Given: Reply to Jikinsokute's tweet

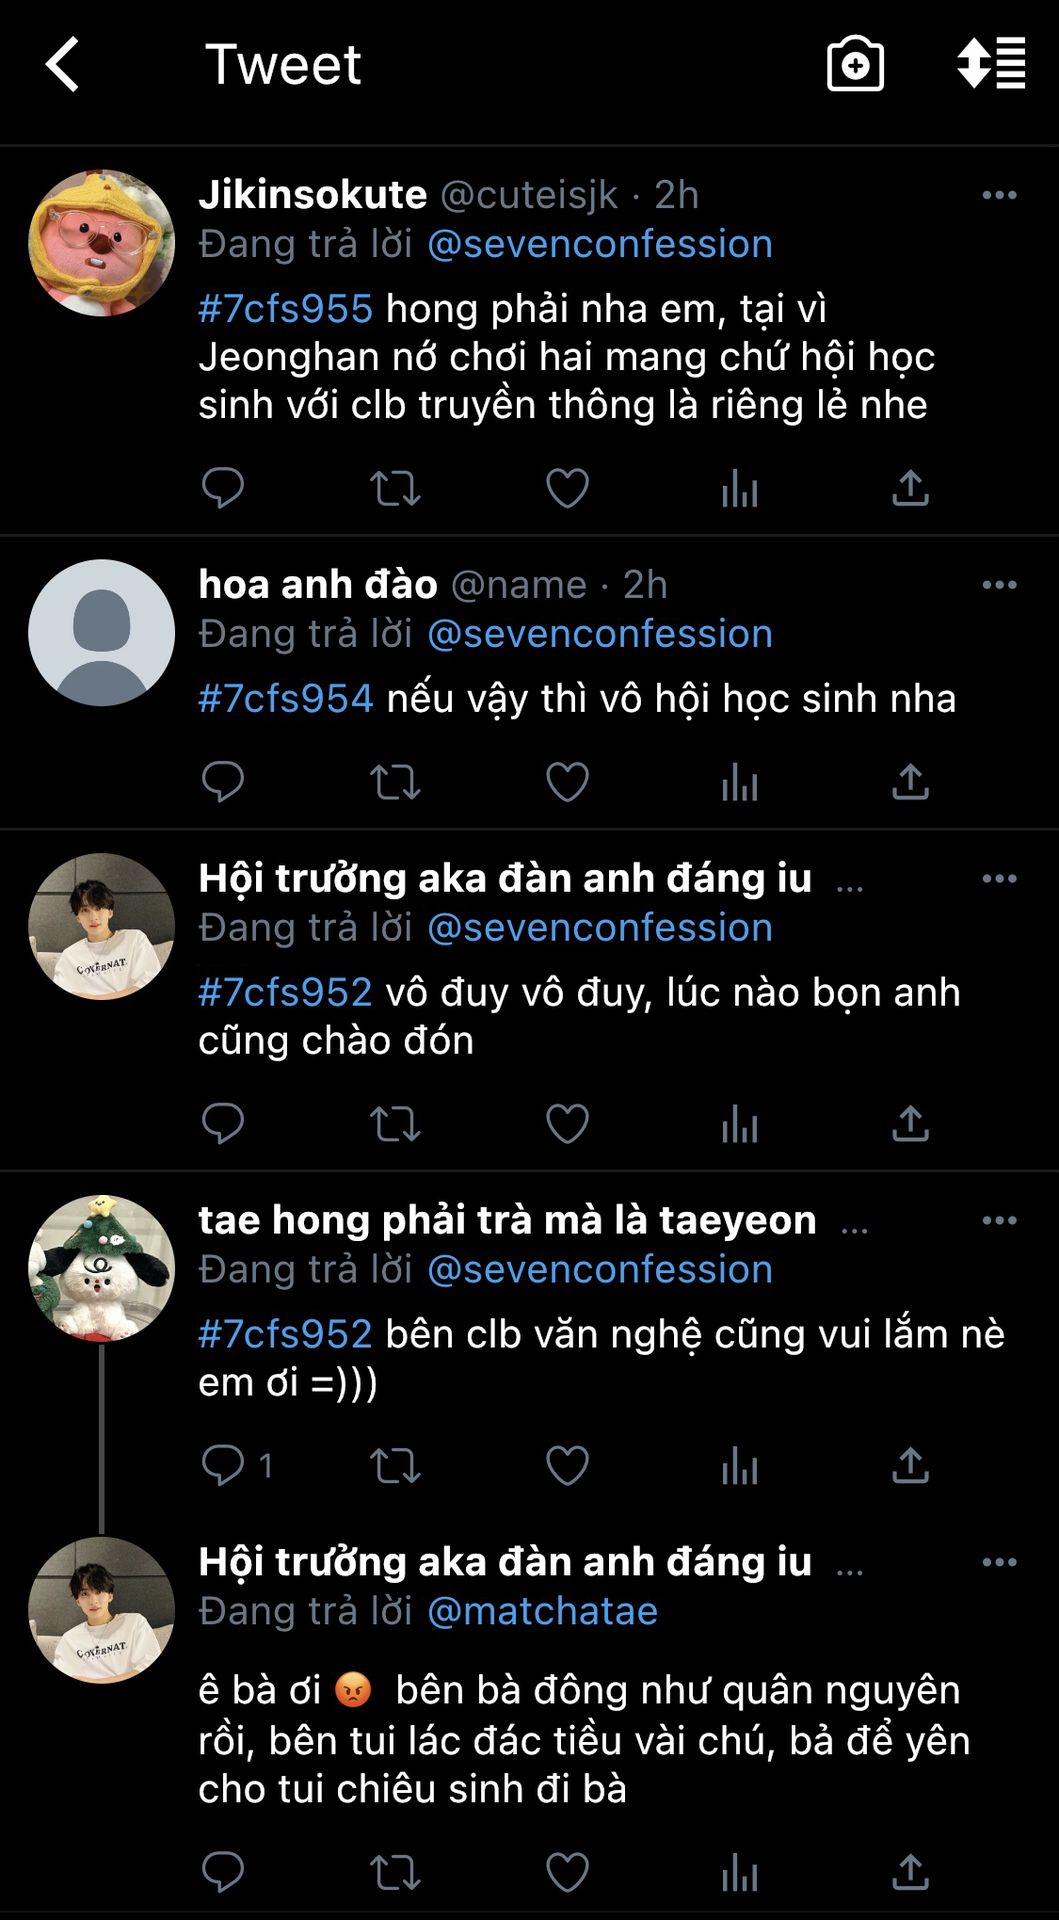Looking at the screenshot, I should point(222,488).
